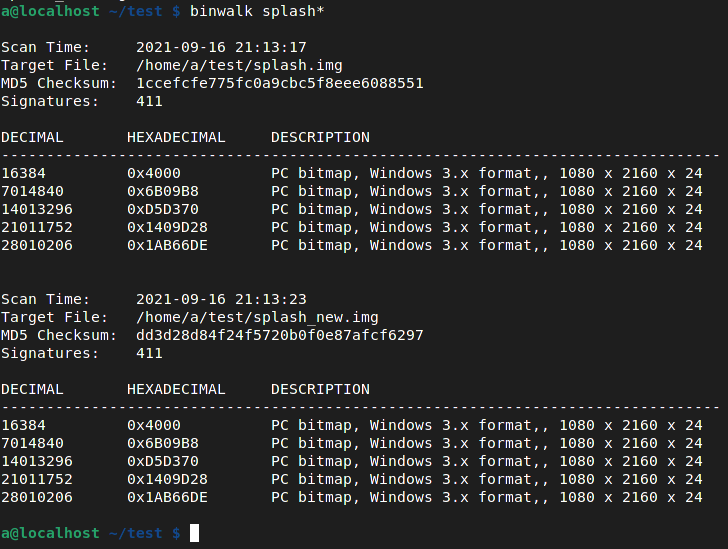
Task: Click the DECIMAL header of the splash.img table
Action: 32,137
